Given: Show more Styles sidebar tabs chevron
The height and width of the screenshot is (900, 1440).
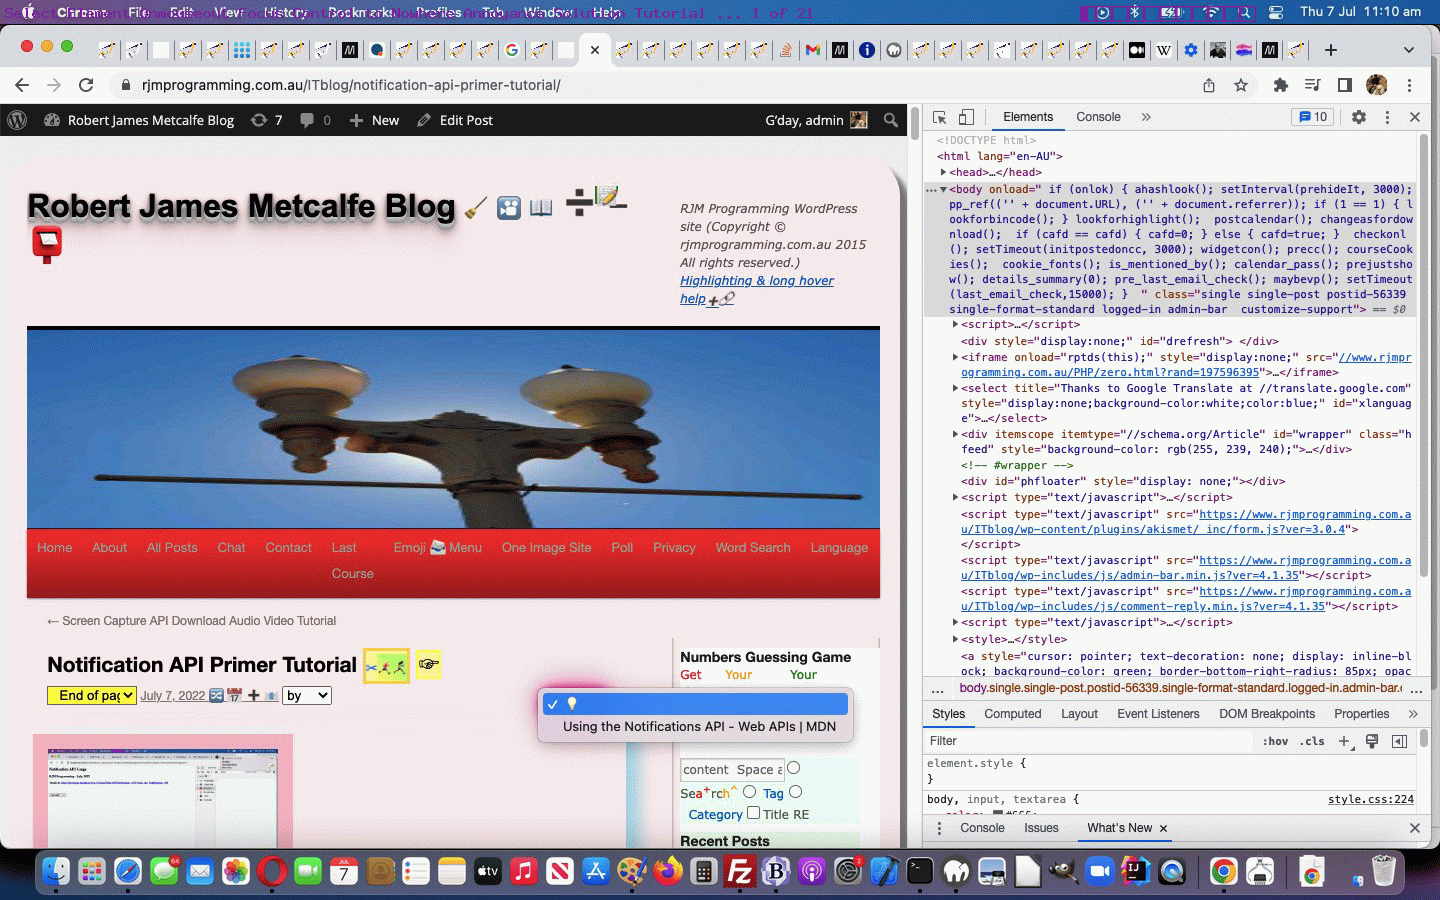Looking at the screenshot, I should (1412, 714).
